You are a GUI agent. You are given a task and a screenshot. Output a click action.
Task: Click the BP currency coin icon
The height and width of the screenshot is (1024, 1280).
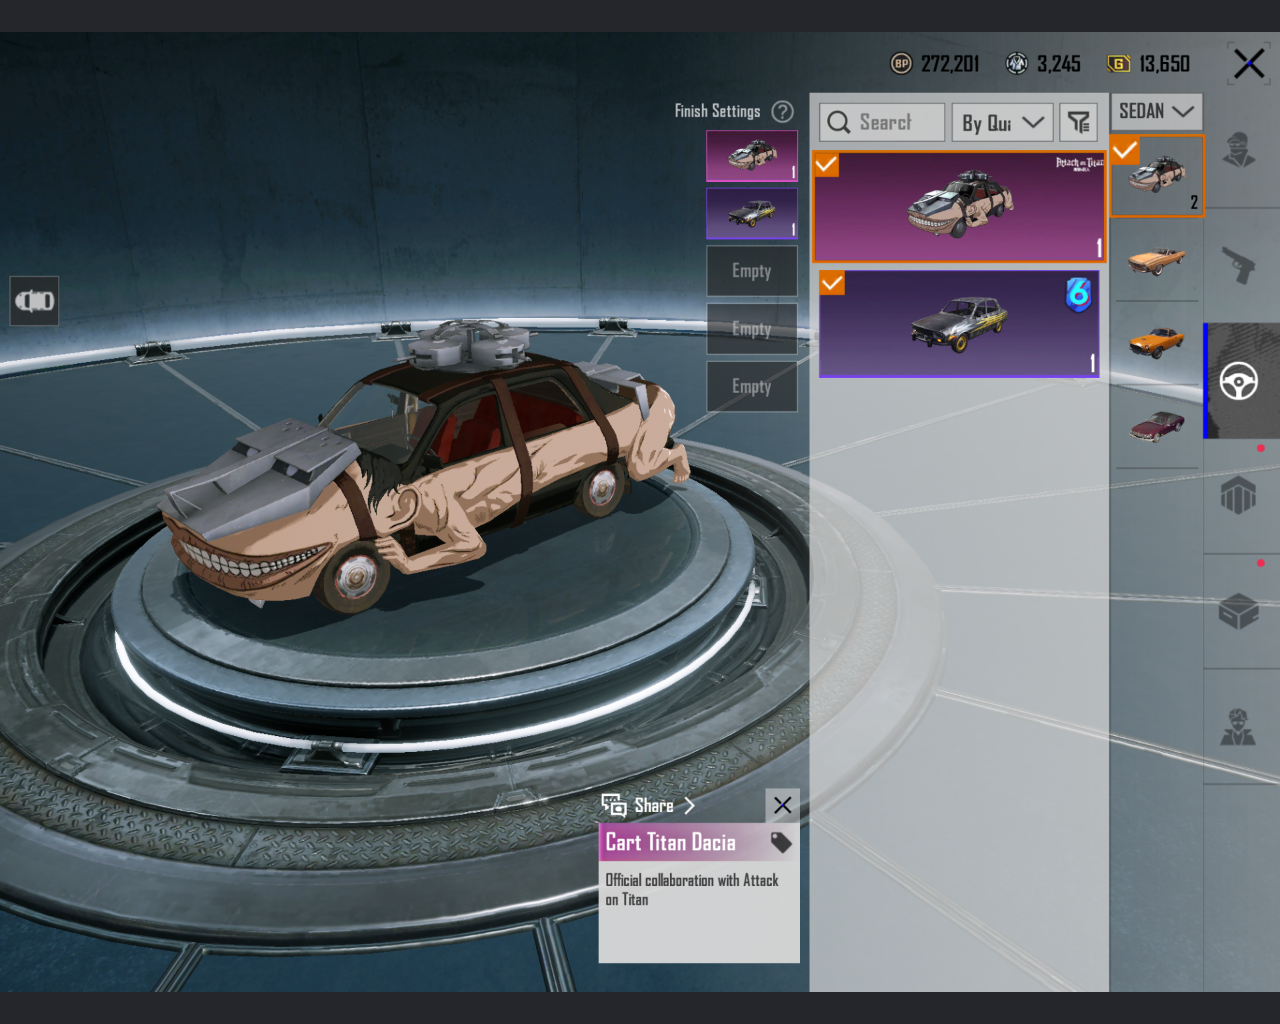901,64
